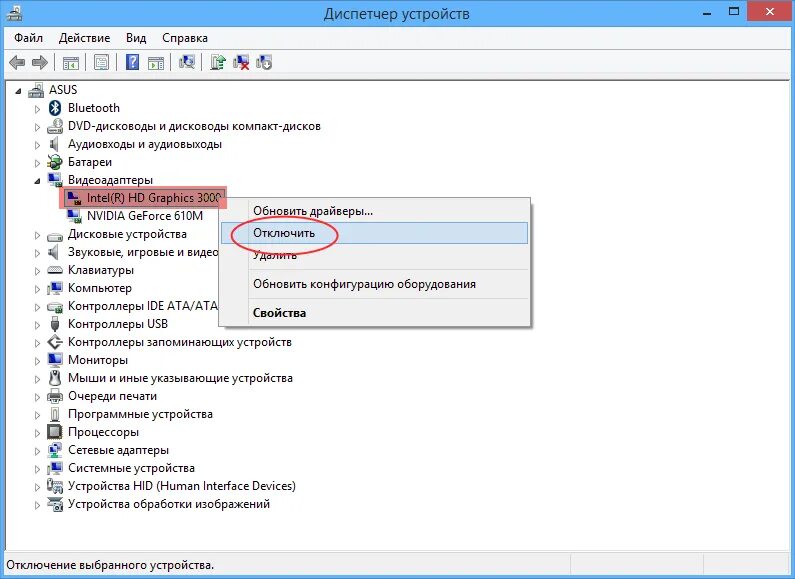Viewport: 795px width, 579px height.
Task: Expand the Сетевые адаптеры category
Action: coord(37,451)
